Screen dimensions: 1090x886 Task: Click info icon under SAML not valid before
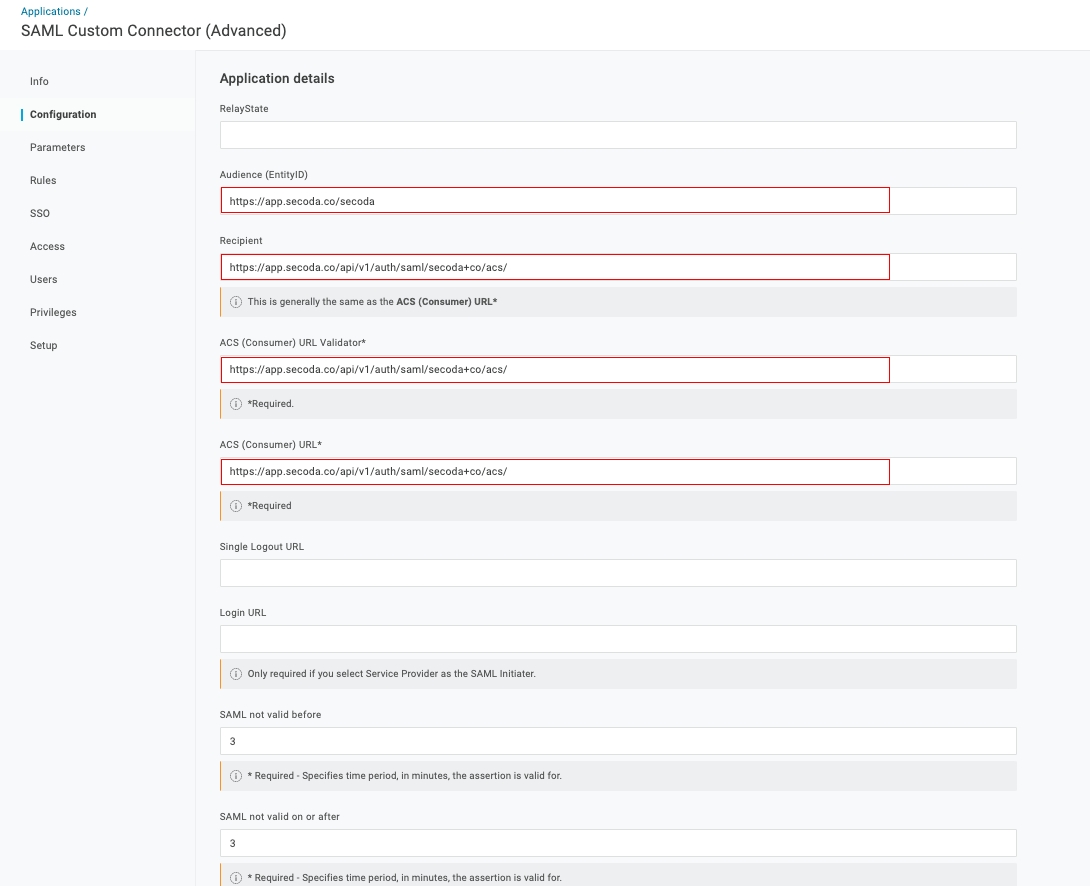(236, 776)
